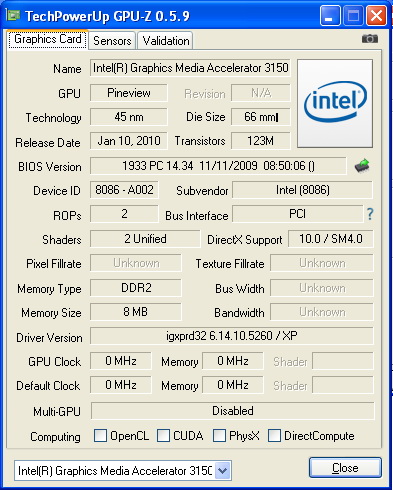
Task: Click the Driver Version field igxprd32
Action: [x=232, y=336]
